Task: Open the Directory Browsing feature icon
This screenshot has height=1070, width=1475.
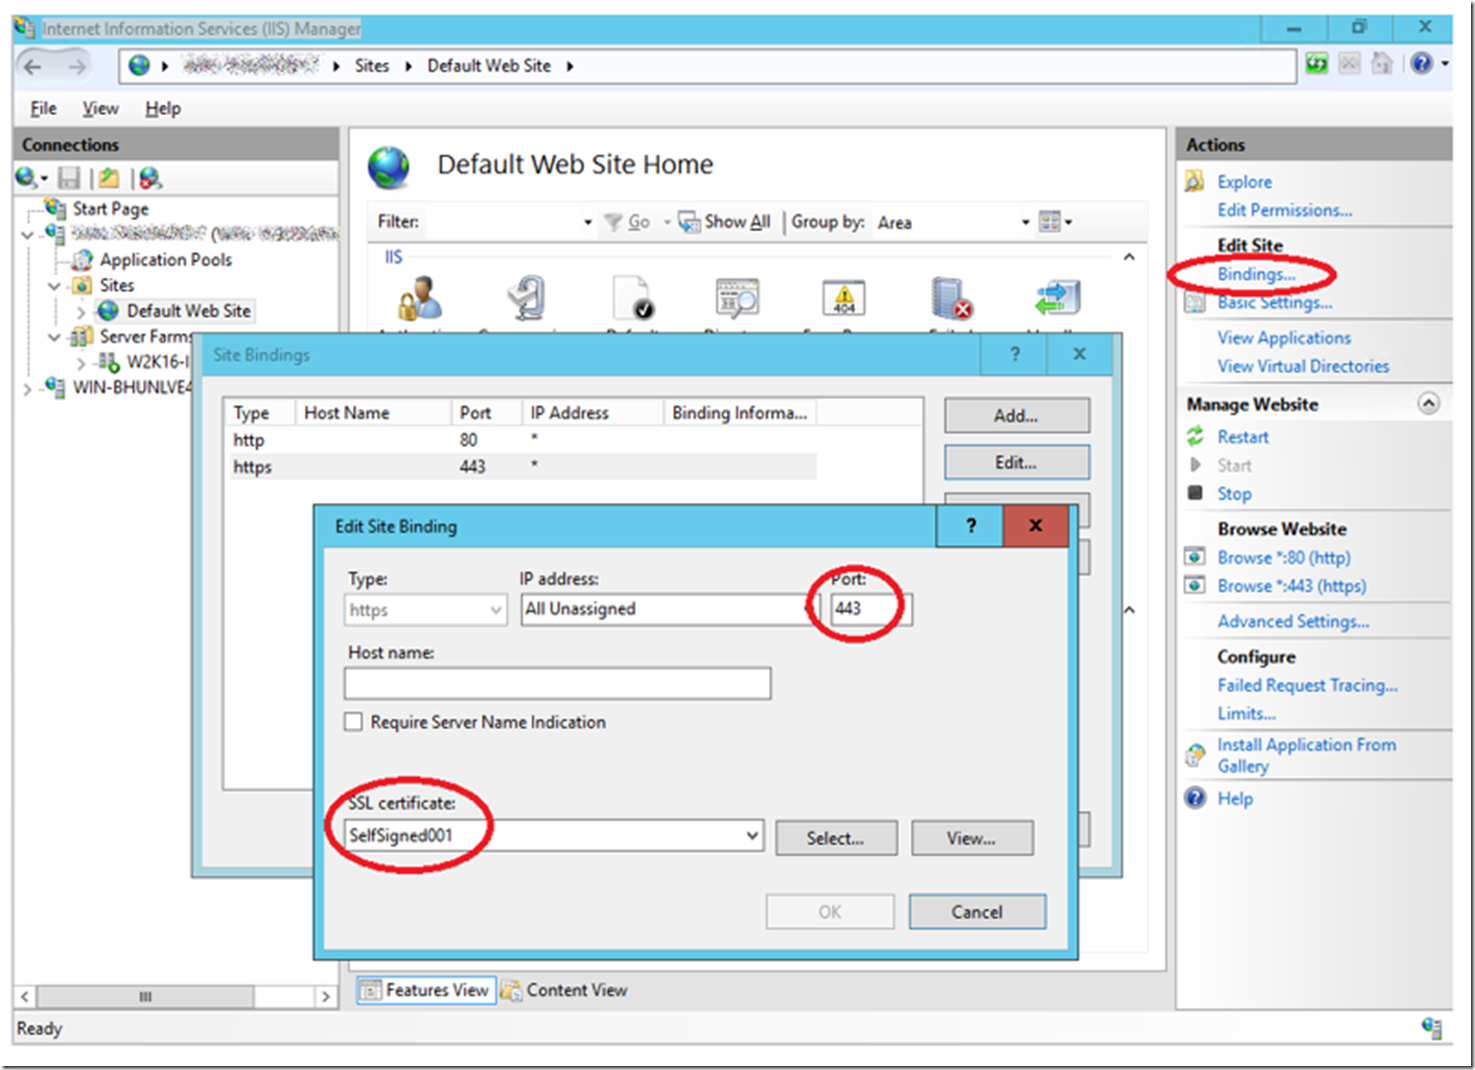Action: pyautogui.click(x=738, y=299)
